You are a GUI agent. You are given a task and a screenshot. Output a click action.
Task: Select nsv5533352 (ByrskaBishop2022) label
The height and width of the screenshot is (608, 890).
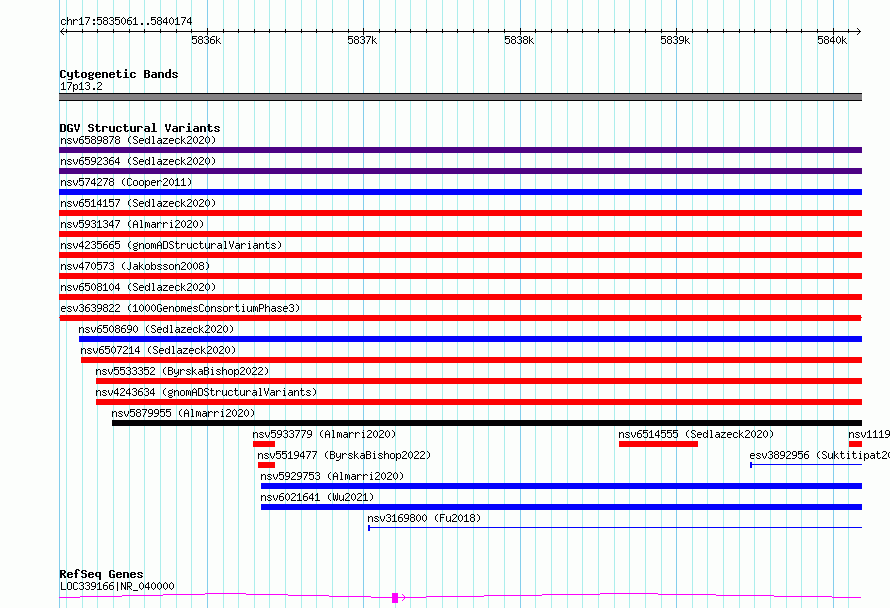pos(182,371)
